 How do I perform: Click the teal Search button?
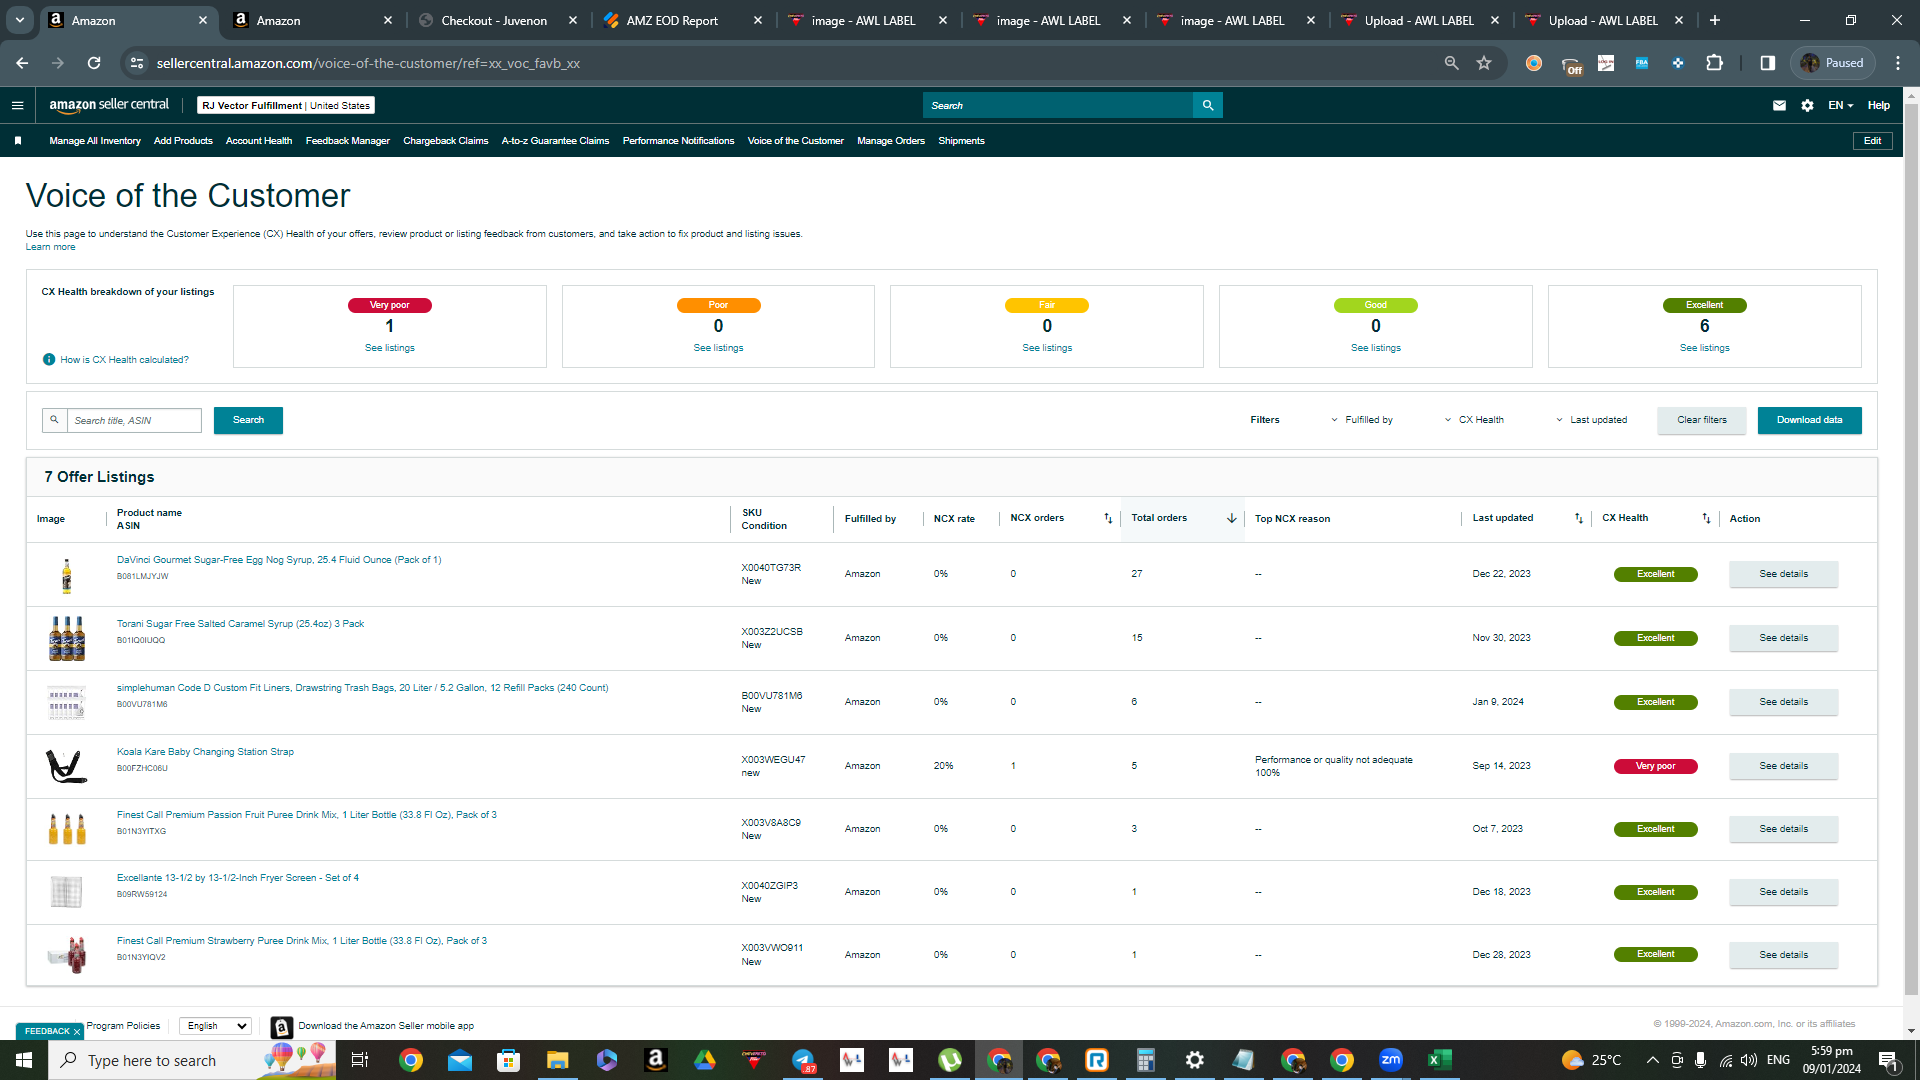[x=248, y=420]
